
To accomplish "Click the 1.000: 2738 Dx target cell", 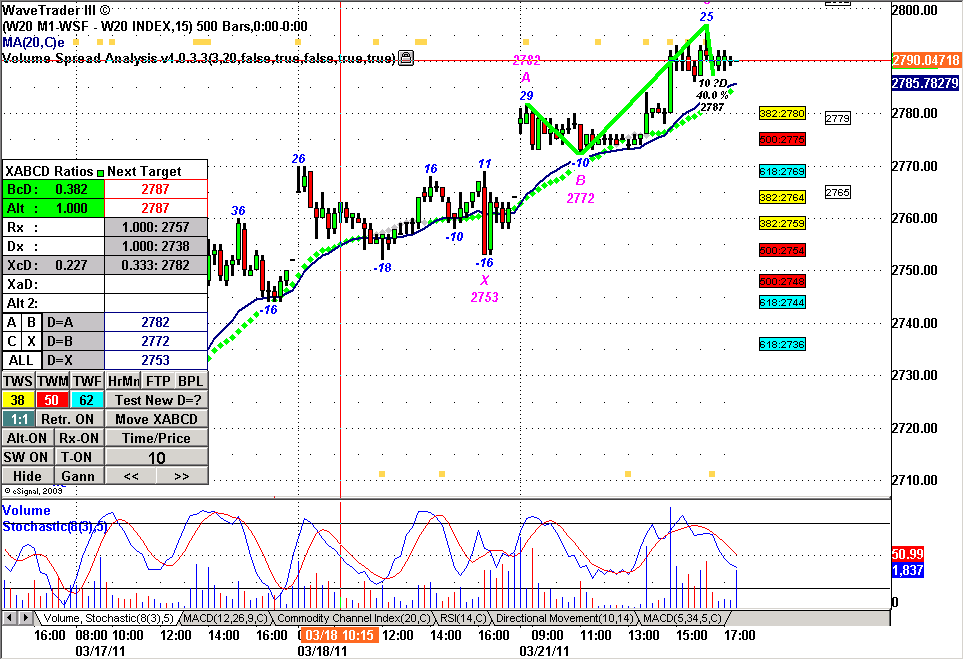I will point(156,246).
